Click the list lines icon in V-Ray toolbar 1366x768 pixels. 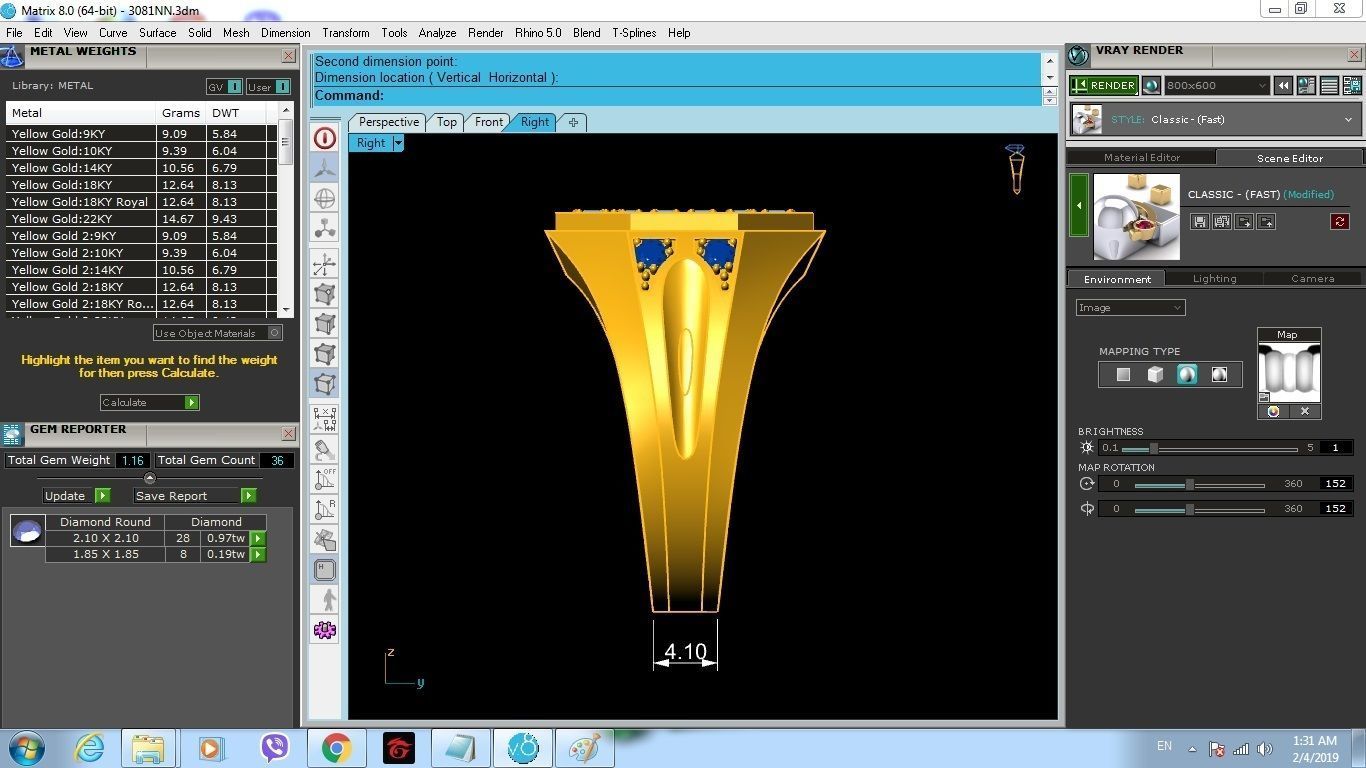(1330, 86)
